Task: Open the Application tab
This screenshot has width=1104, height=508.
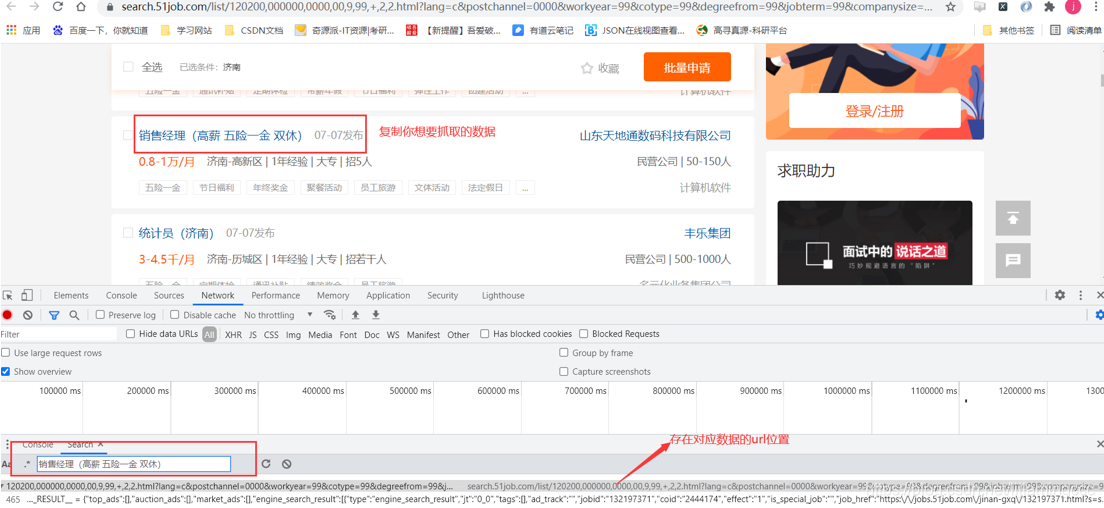Action: 388,296
